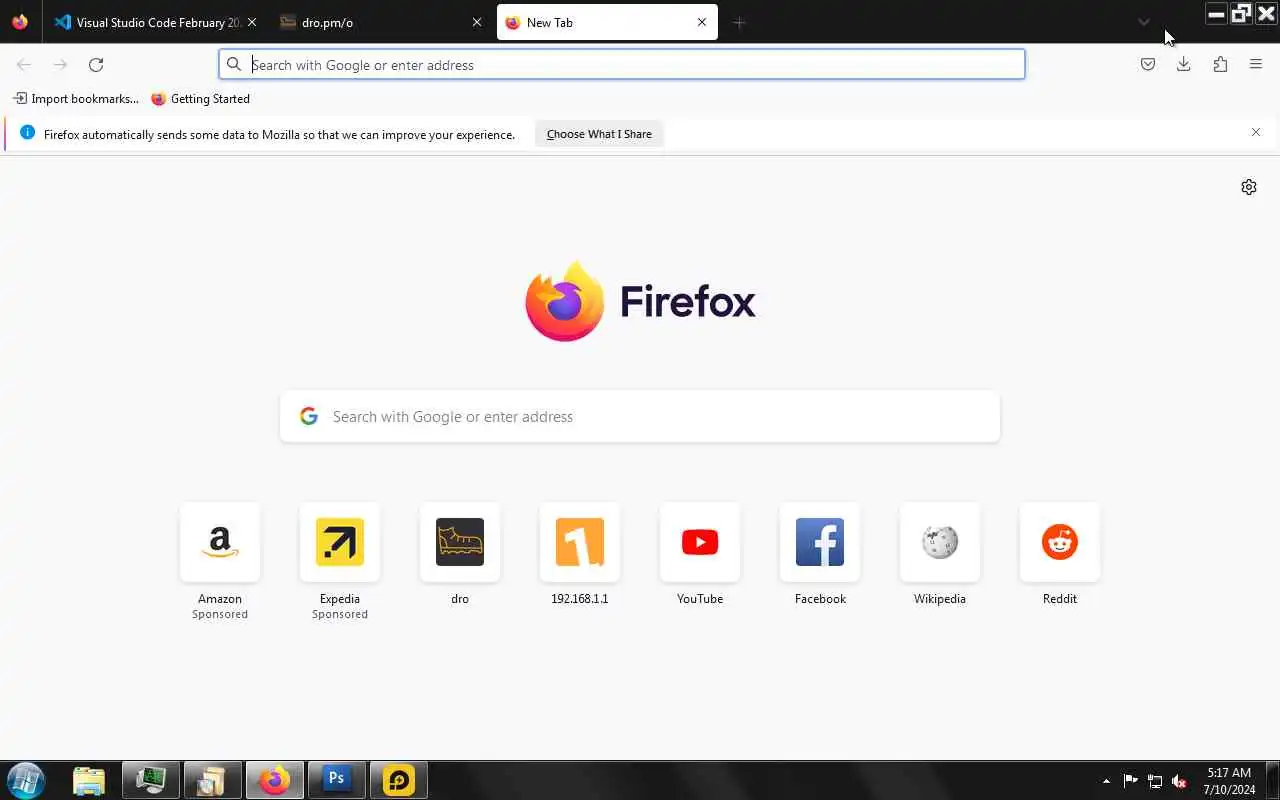1280x800 pixels.
Task: Launch Photoshop from the taskbar
Action: (336, 780)
